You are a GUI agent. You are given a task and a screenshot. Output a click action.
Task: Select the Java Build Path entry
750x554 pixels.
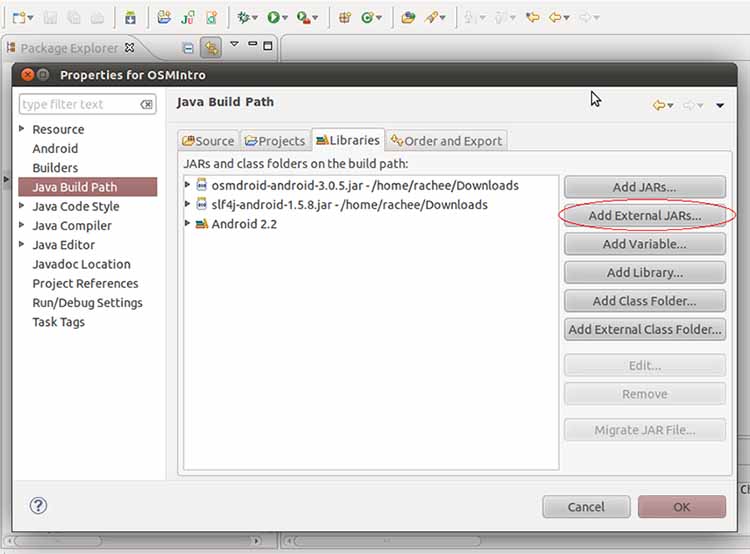coord(88,187)
